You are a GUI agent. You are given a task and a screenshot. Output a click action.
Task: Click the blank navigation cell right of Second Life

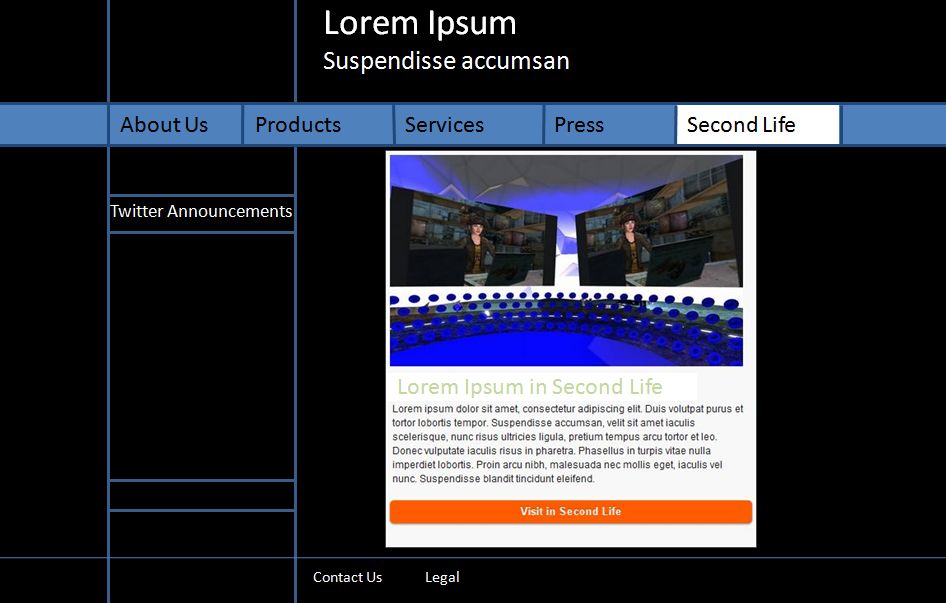point(892,125)
